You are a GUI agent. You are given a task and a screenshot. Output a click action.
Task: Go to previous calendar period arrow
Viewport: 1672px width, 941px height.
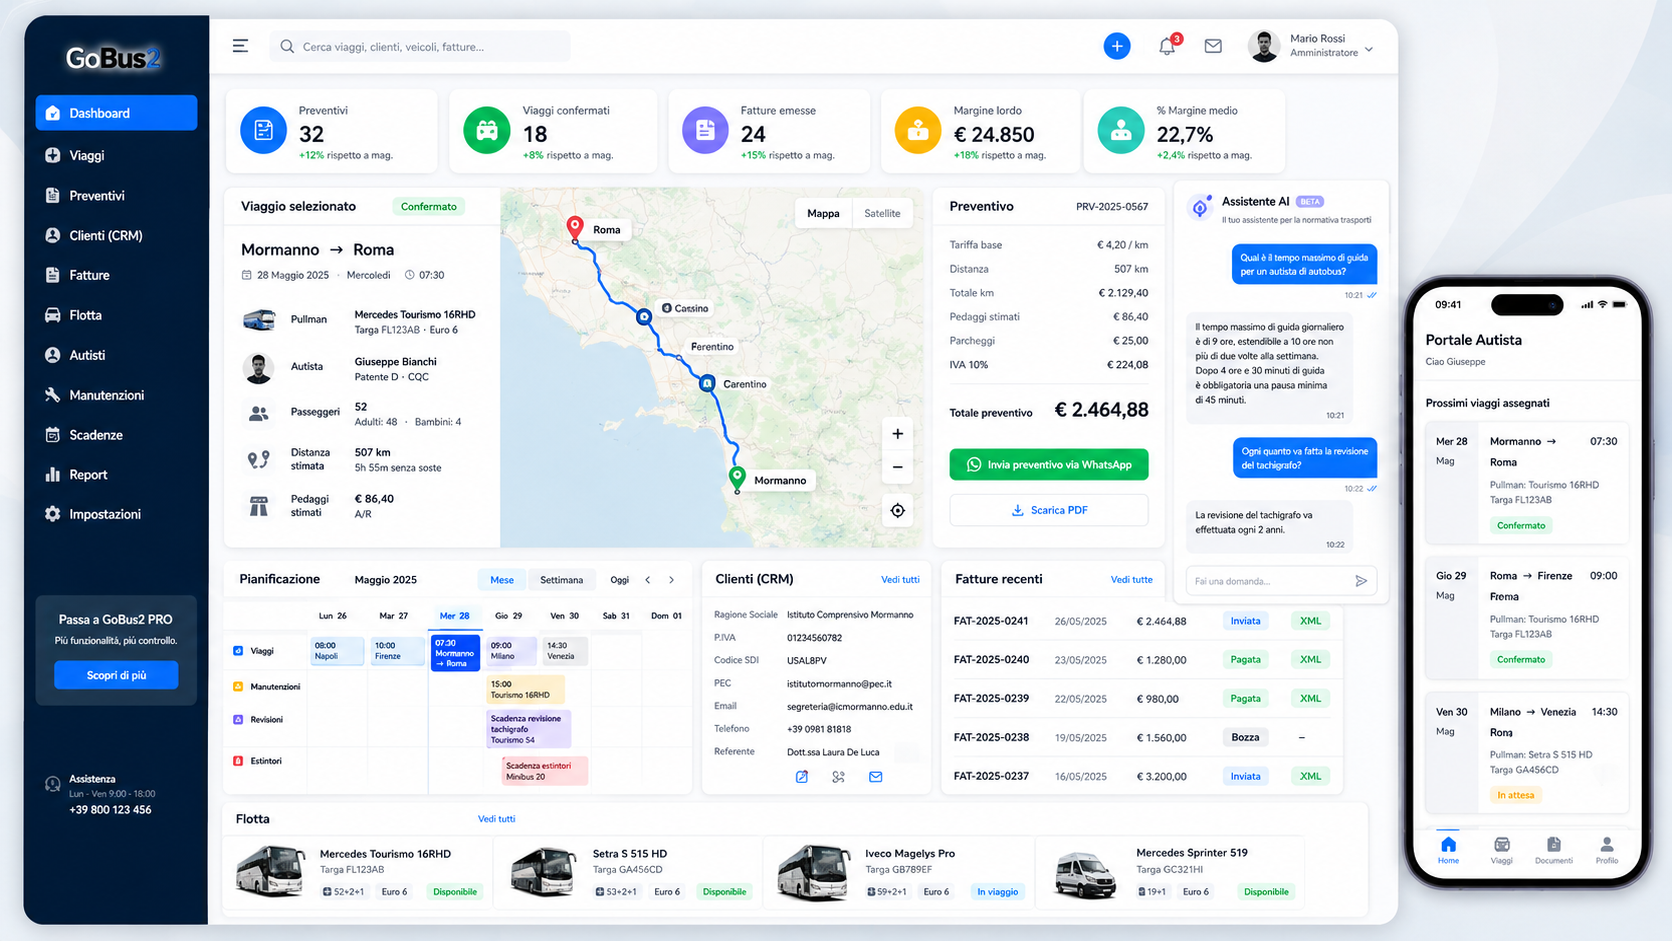click(648, 580)
